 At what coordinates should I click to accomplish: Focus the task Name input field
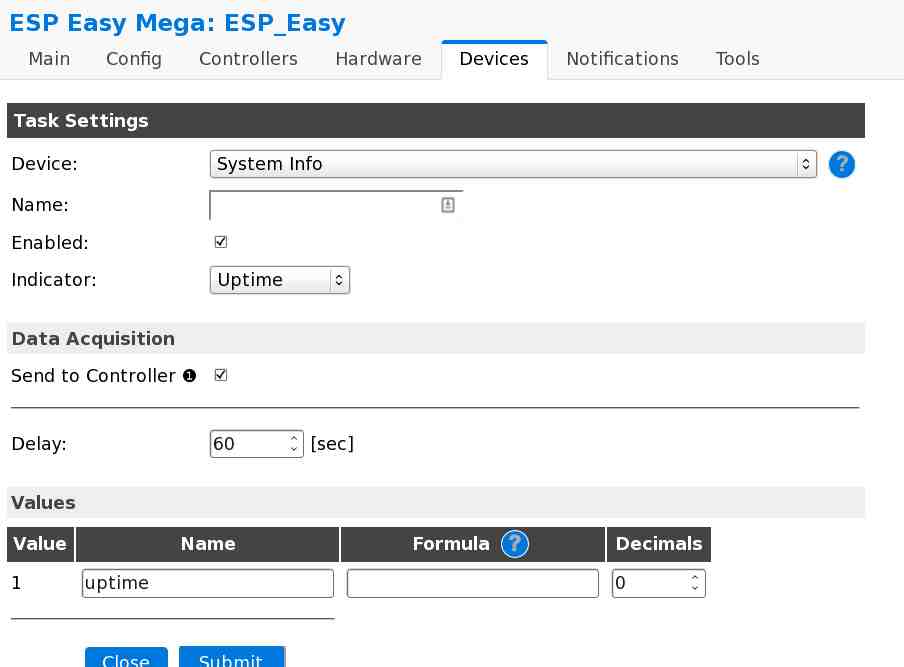[x=336, y=205]
